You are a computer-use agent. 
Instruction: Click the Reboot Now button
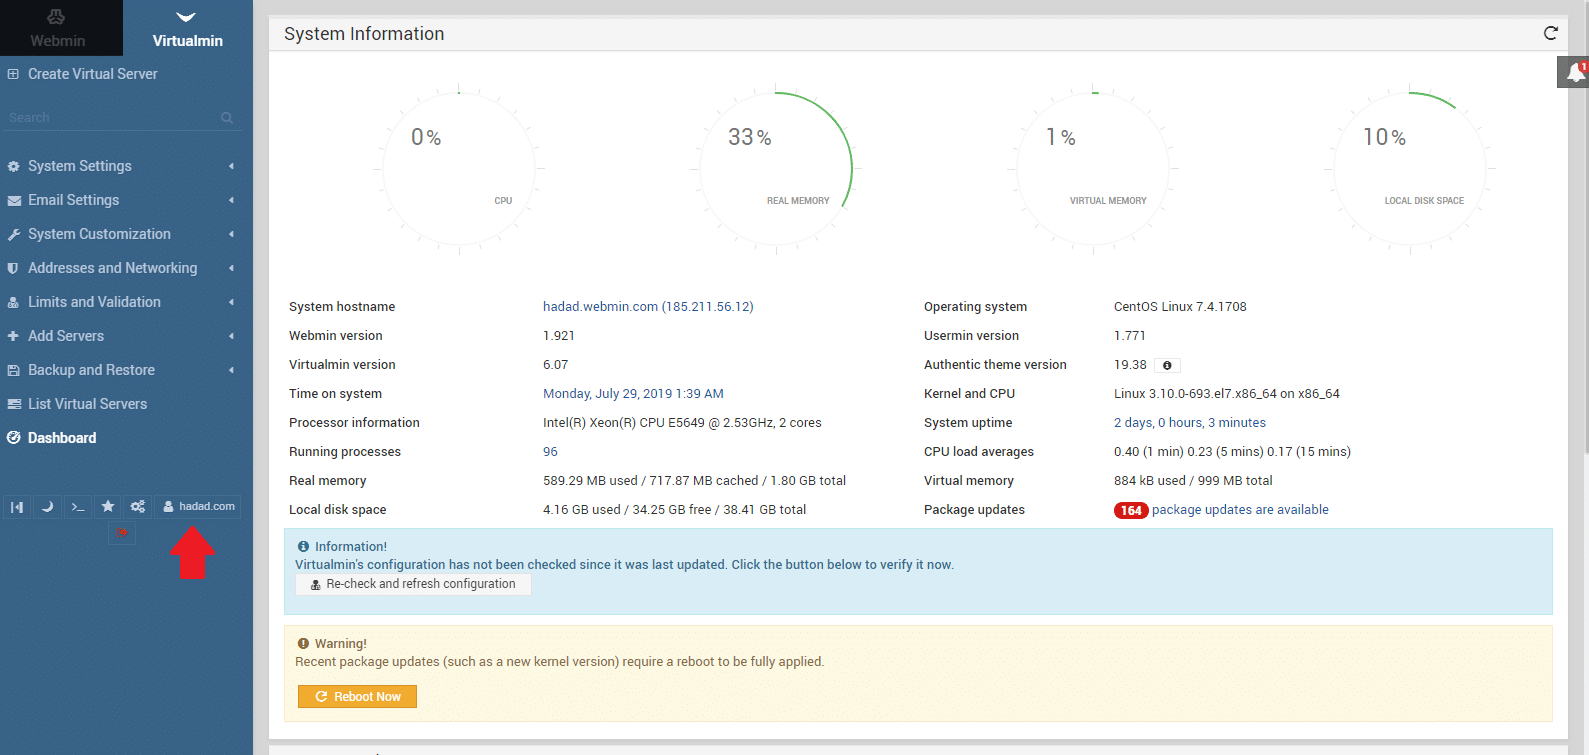(357, 697)
